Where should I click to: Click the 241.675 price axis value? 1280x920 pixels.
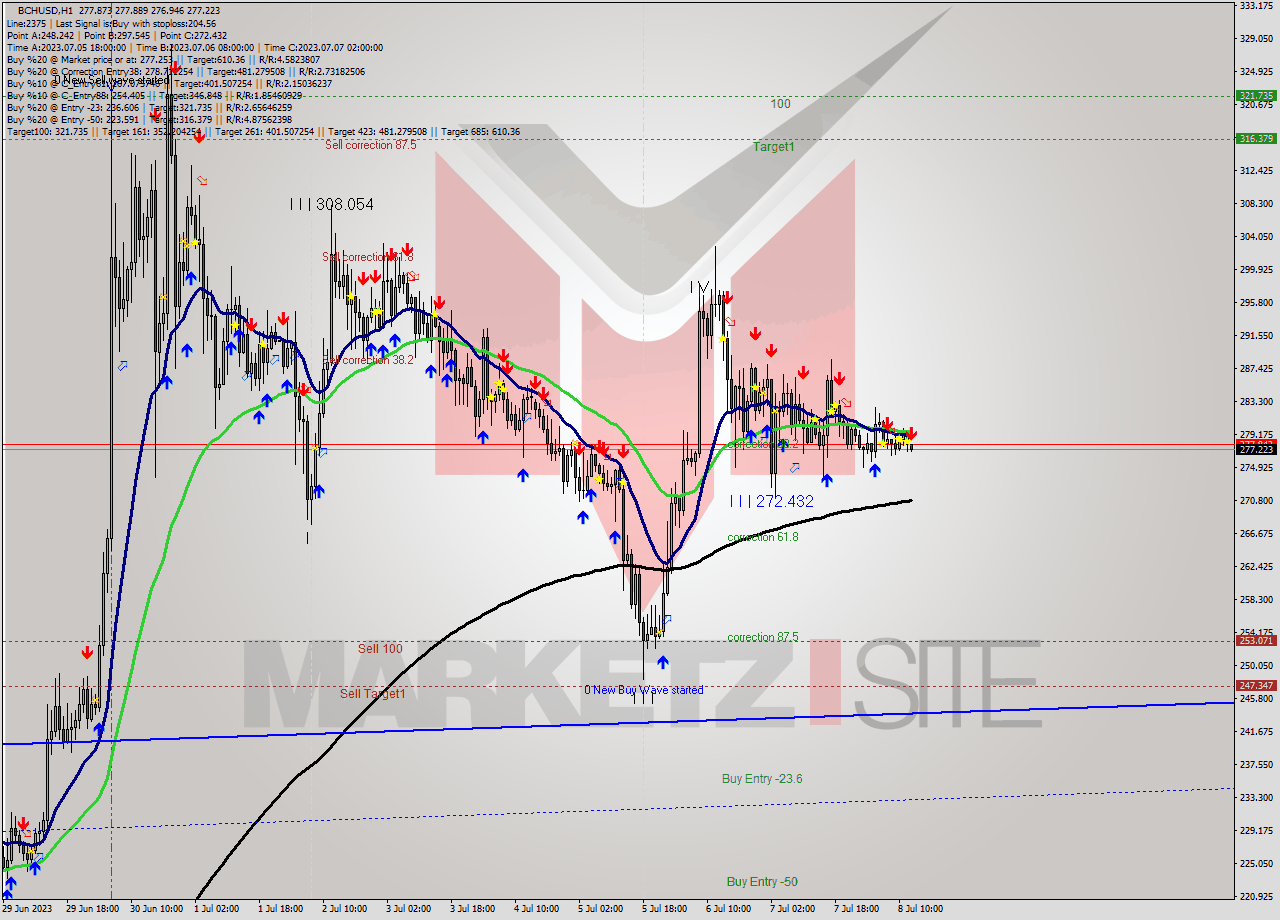click(1256, 732)
